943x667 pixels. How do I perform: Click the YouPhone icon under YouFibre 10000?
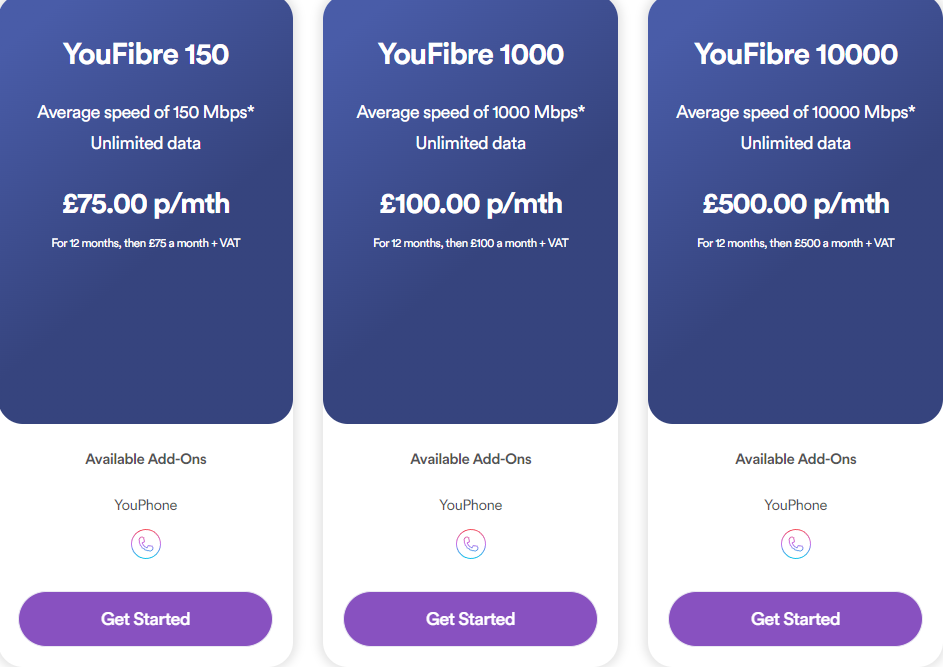point(796,544)
